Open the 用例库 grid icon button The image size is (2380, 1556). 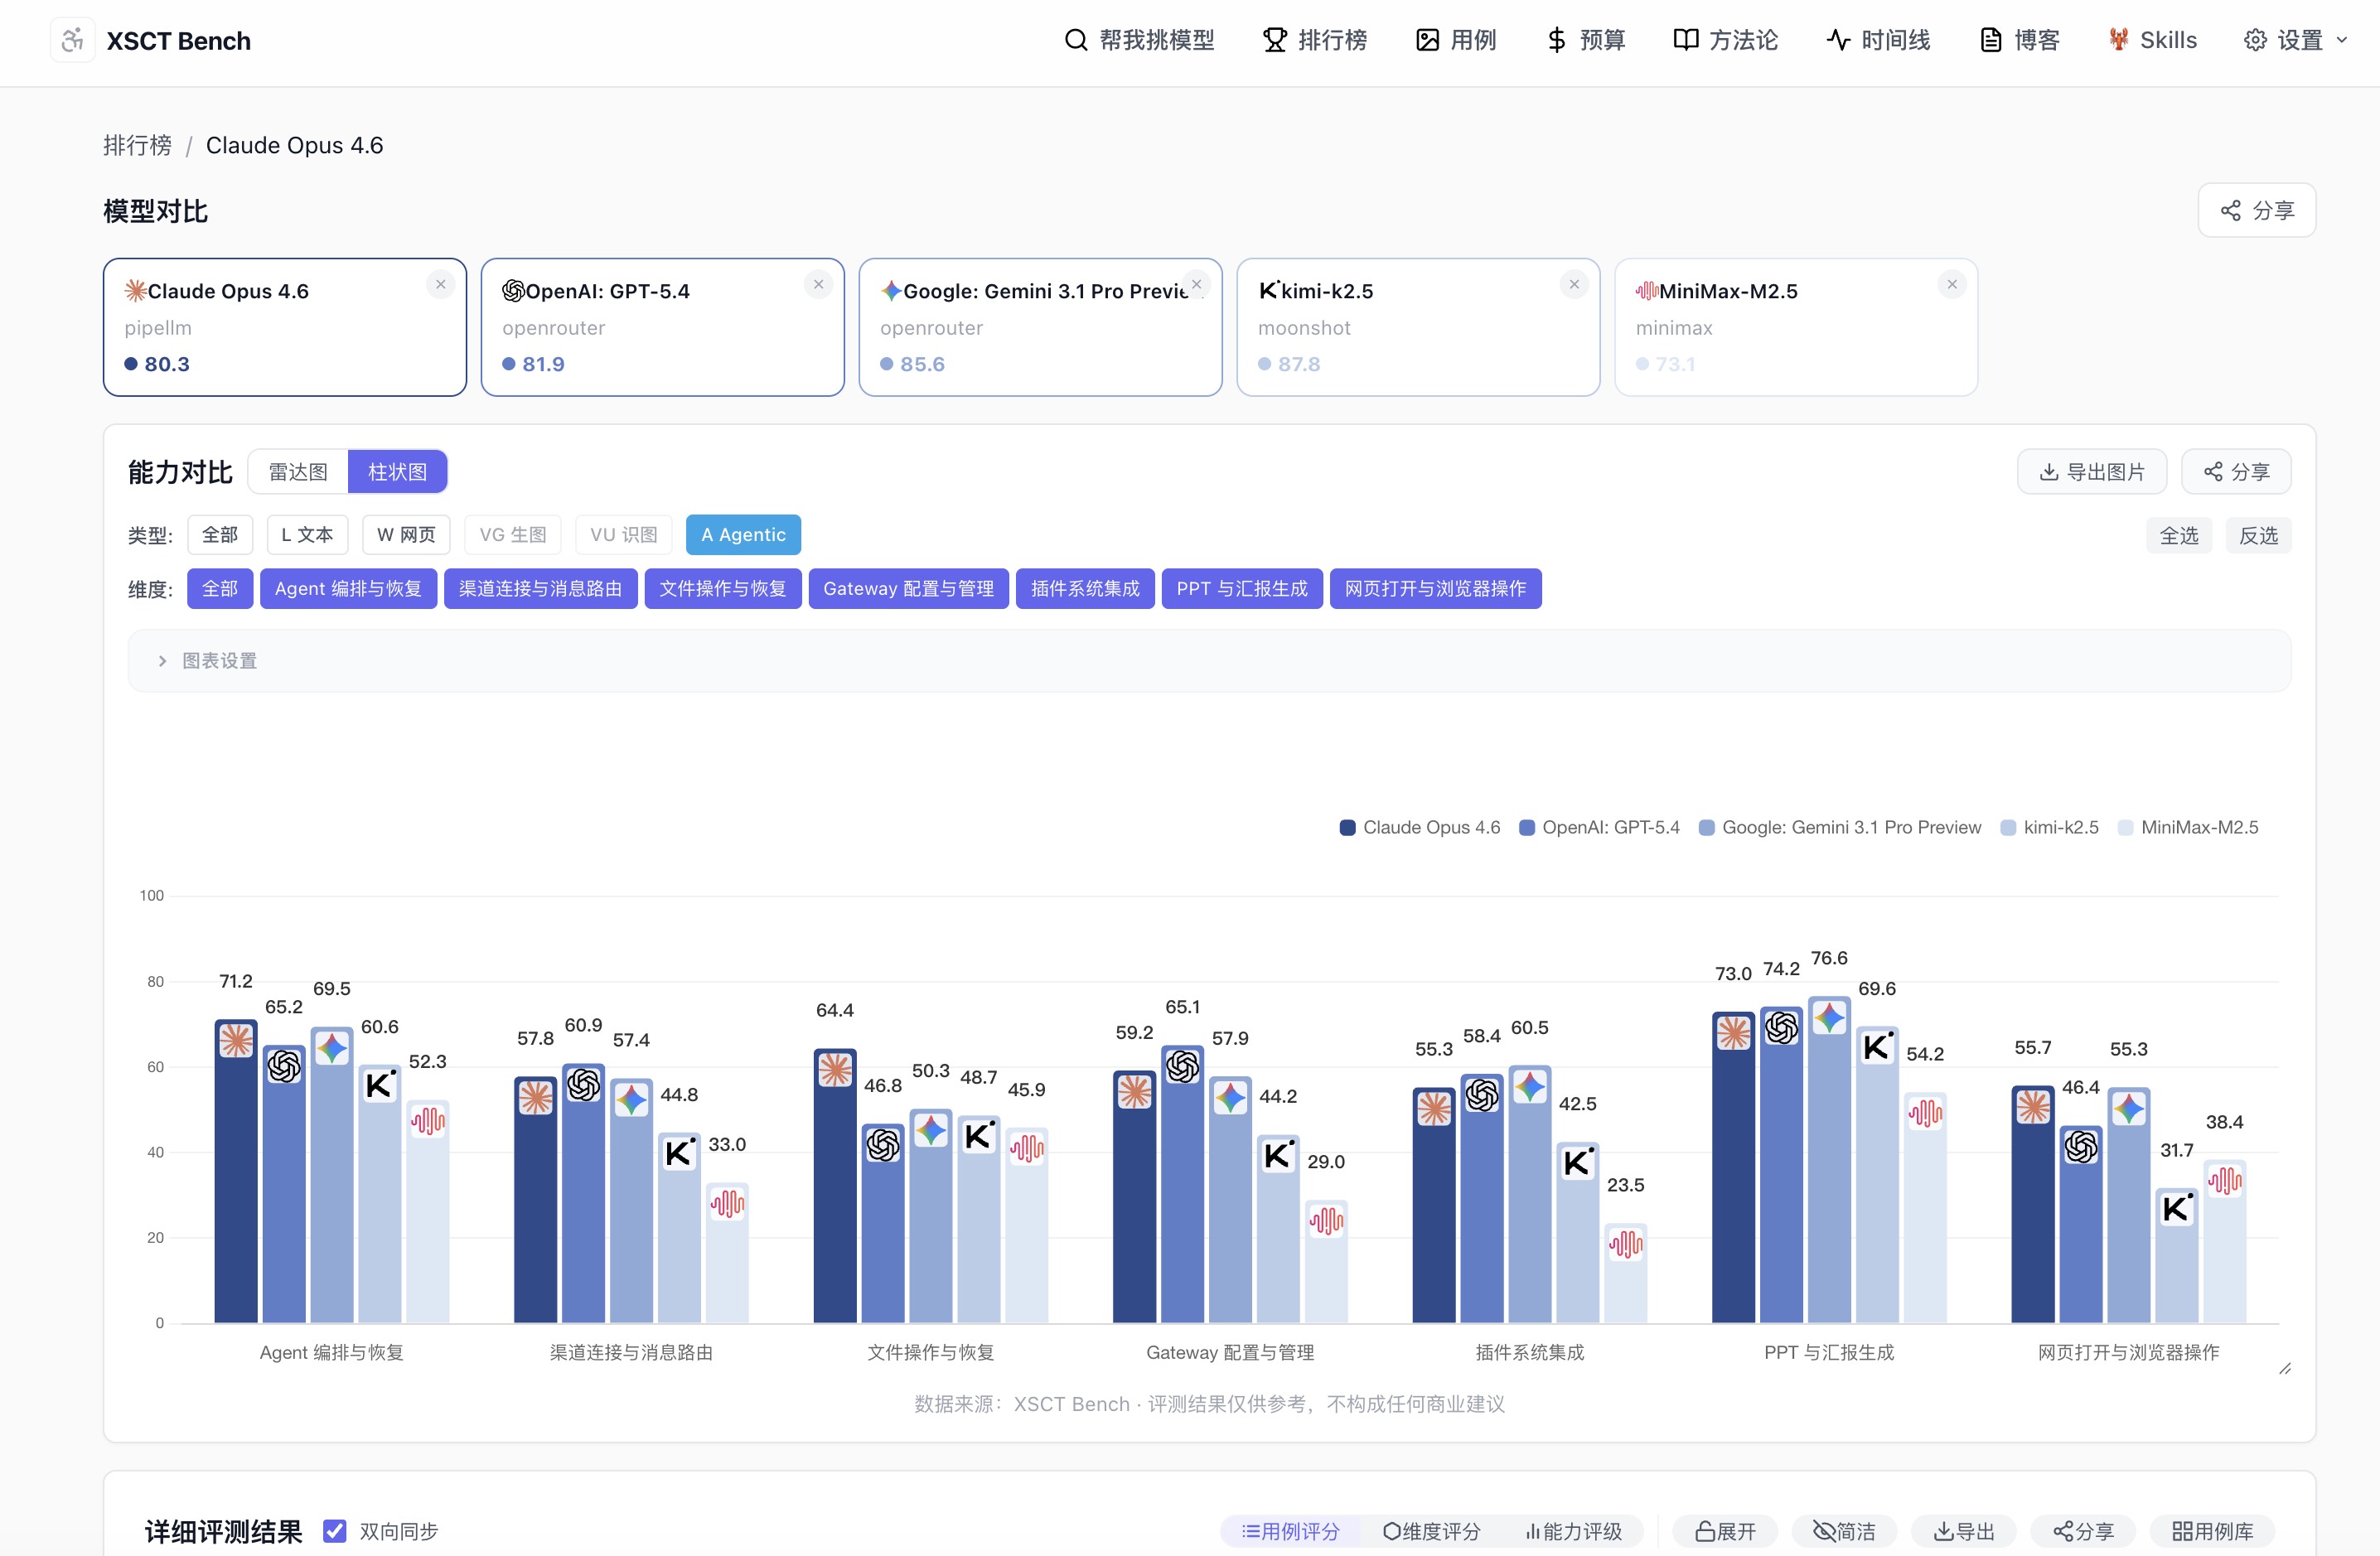[x=2212, y=1531]
